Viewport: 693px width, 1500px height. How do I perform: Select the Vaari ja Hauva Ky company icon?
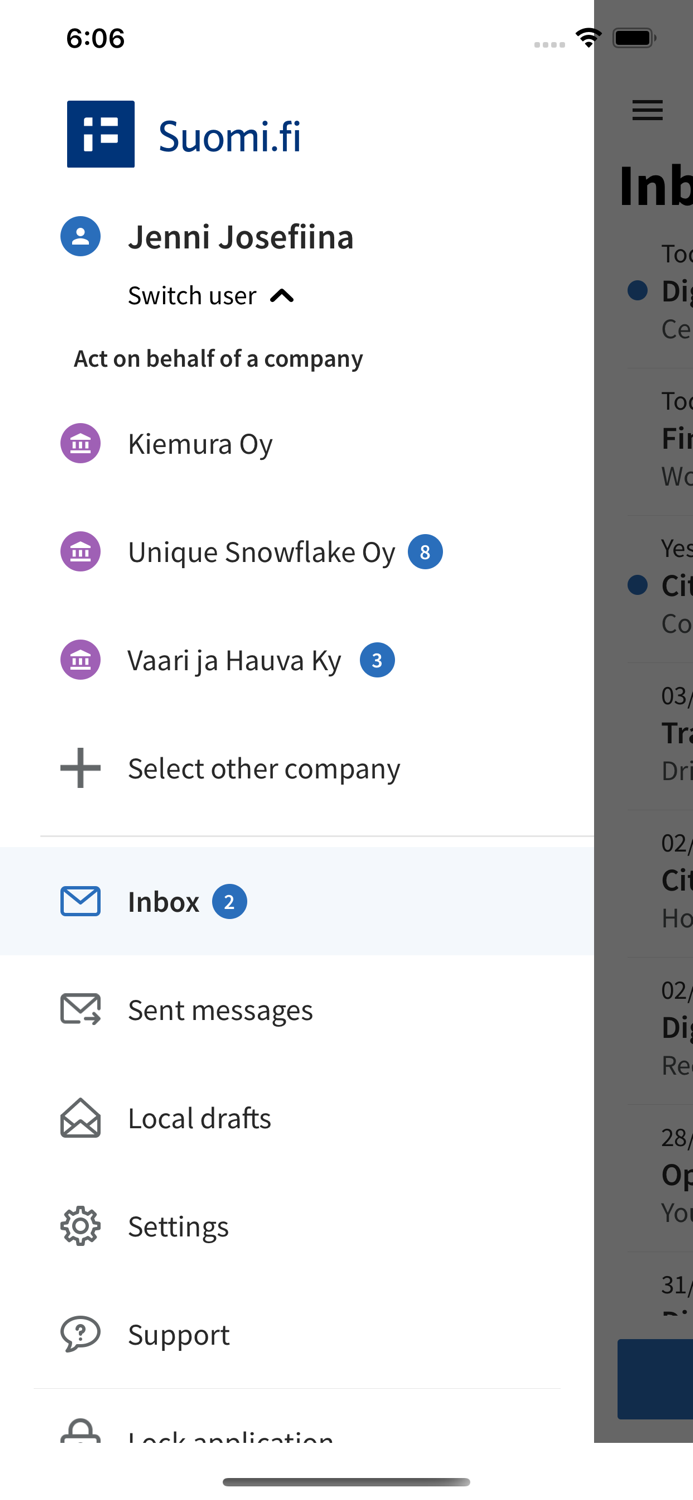pos(80,659)
